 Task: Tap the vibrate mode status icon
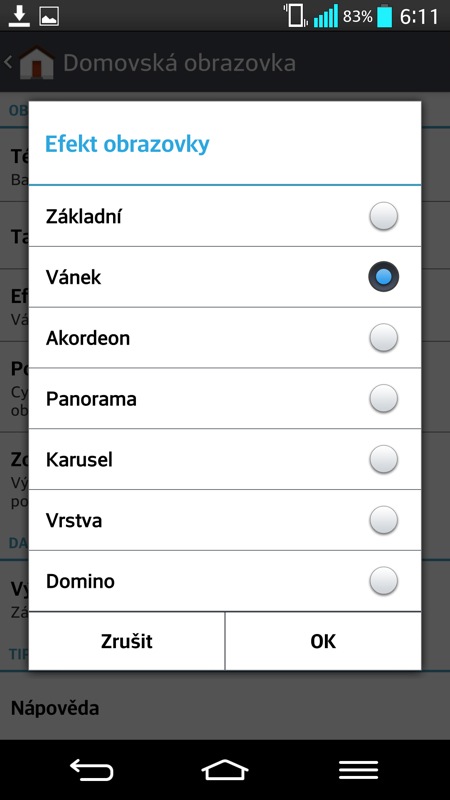click(295, 16)
